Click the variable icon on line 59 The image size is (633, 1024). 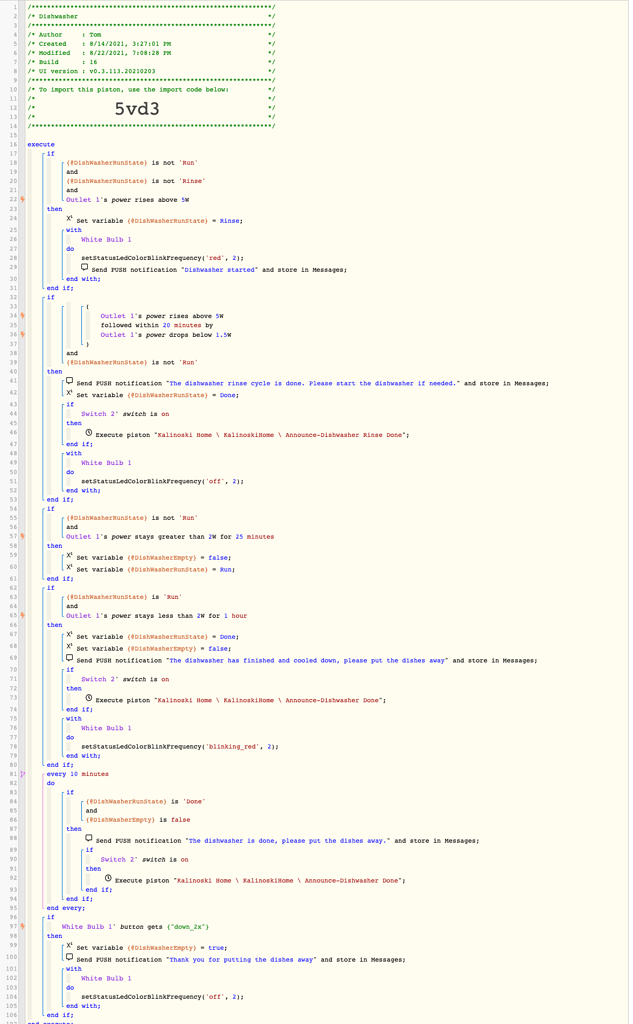(x=69, y=556)
